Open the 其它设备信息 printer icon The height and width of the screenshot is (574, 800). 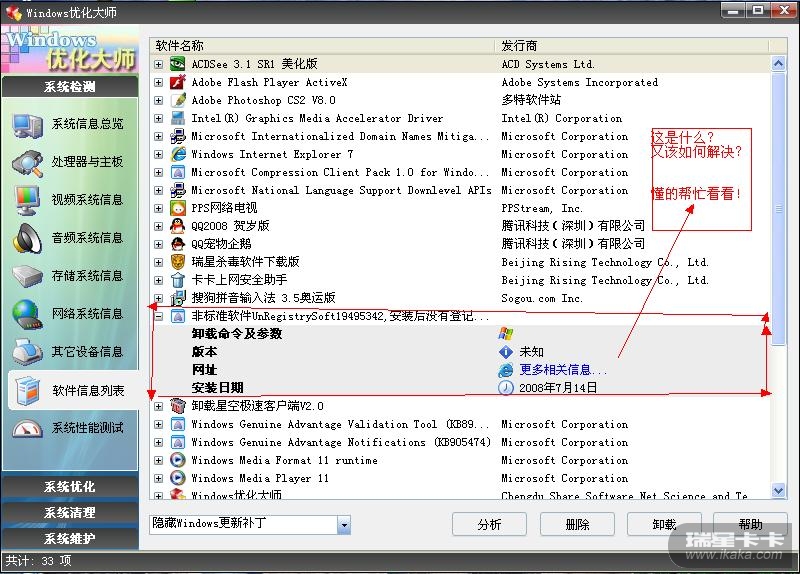point(28,352)
